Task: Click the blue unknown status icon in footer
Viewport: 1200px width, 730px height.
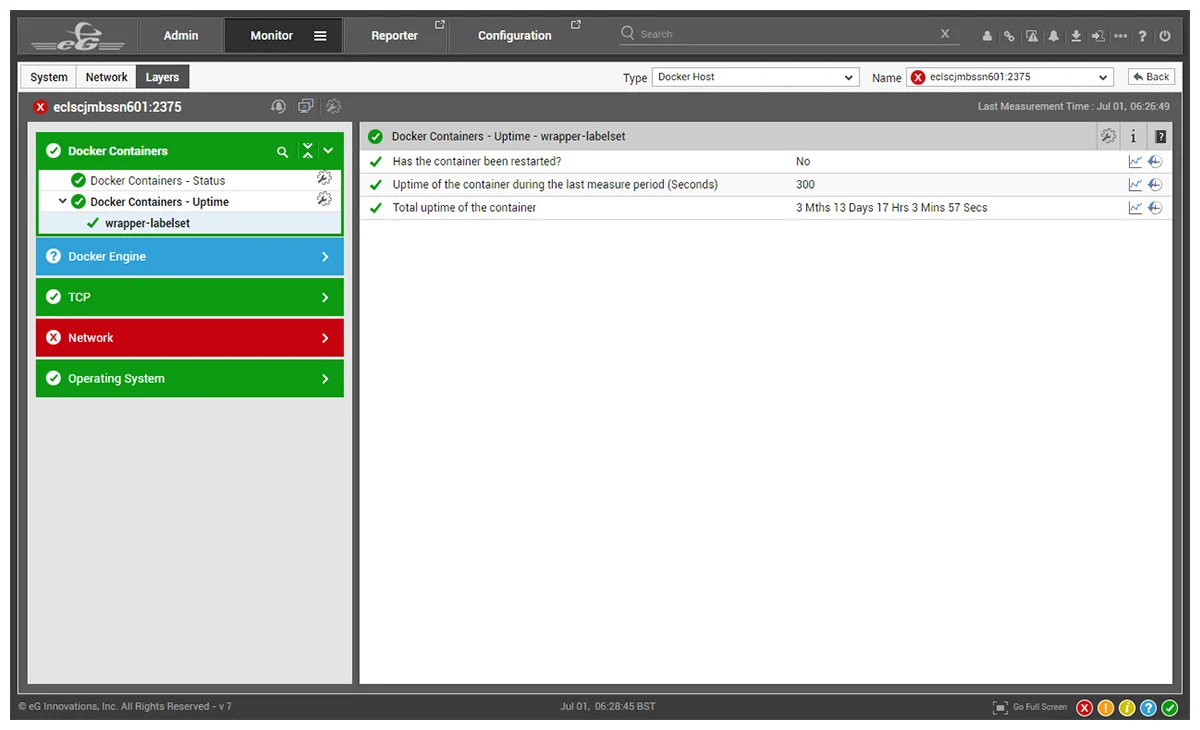Action: tap(1148, 708)
